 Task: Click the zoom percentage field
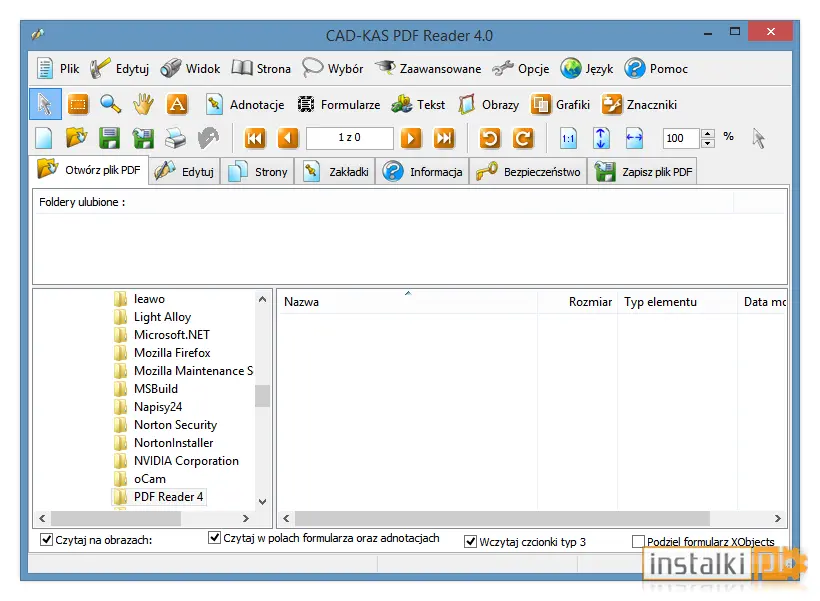[x=681, y=138]
